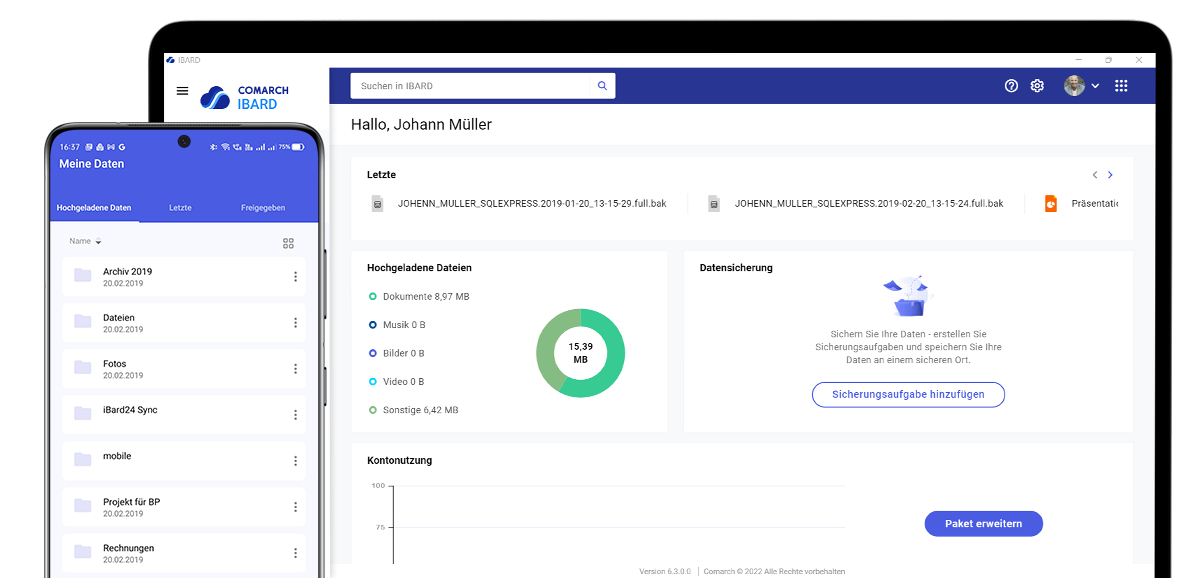Open the Dateien folder icon
The height and width of the screenshot is (578, 1182).
pyautogui.click(x=83, y=321)
